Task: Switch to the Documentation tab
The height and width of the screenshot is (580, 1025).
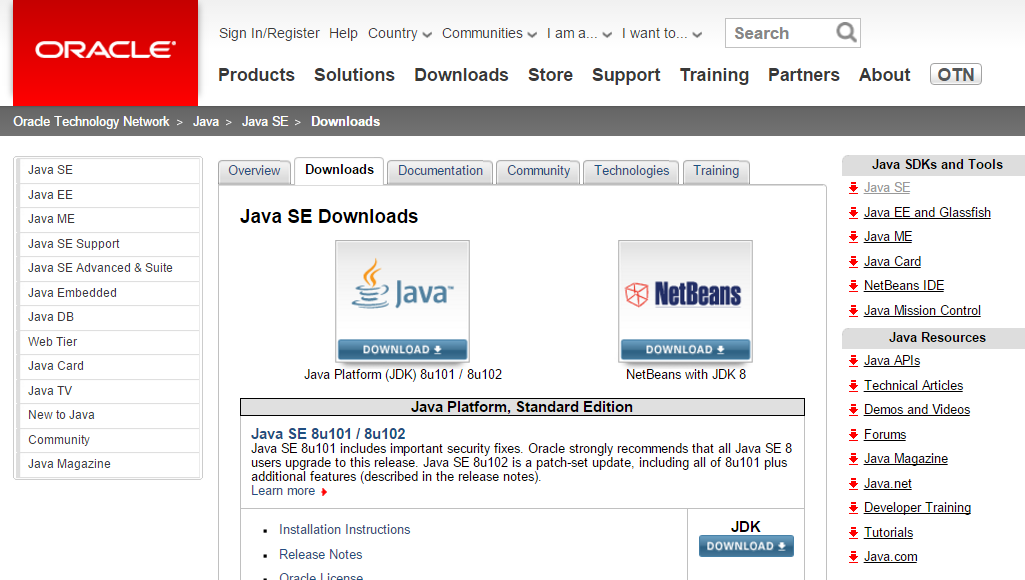Action: [440, 171]
